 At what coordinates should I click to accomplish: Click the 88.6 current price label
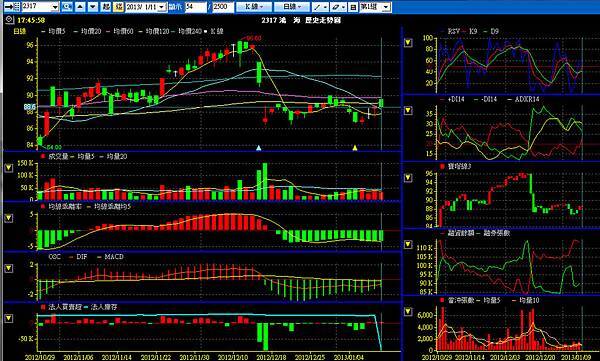(29, 107)
